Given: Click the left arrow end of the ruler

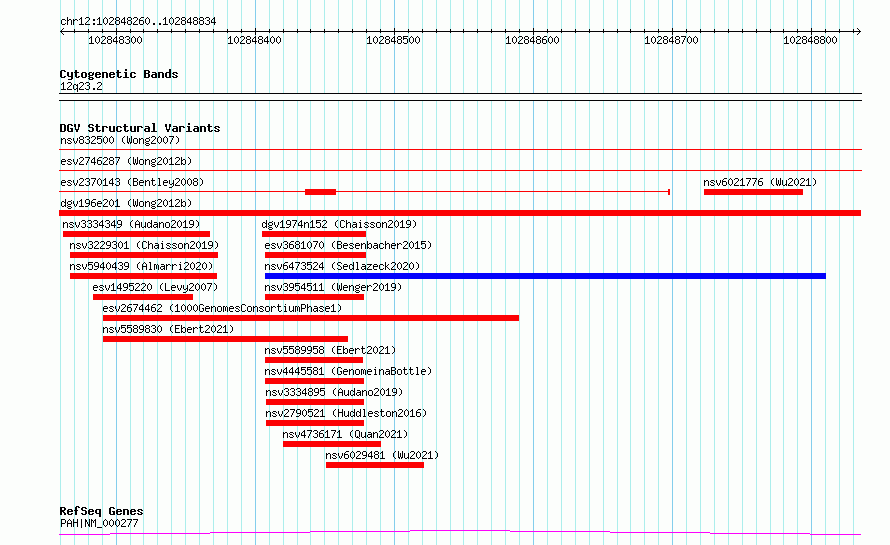Looking at the screenshot, I should (62, 31).
